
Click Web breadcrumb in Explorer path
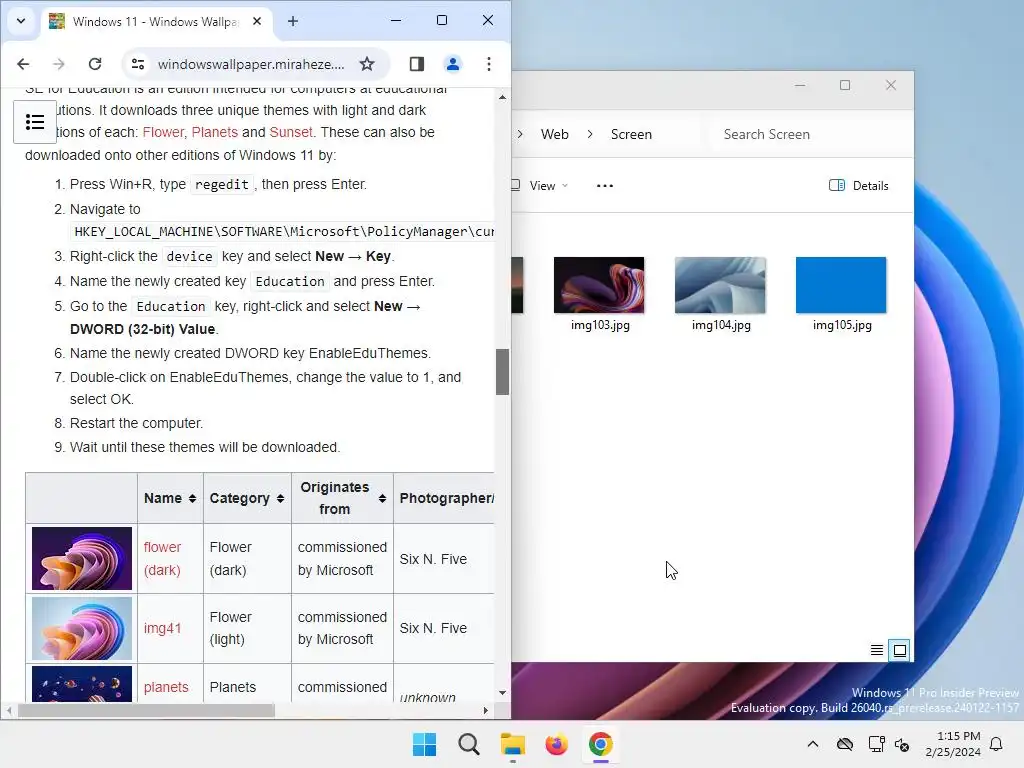click(554, 135)
